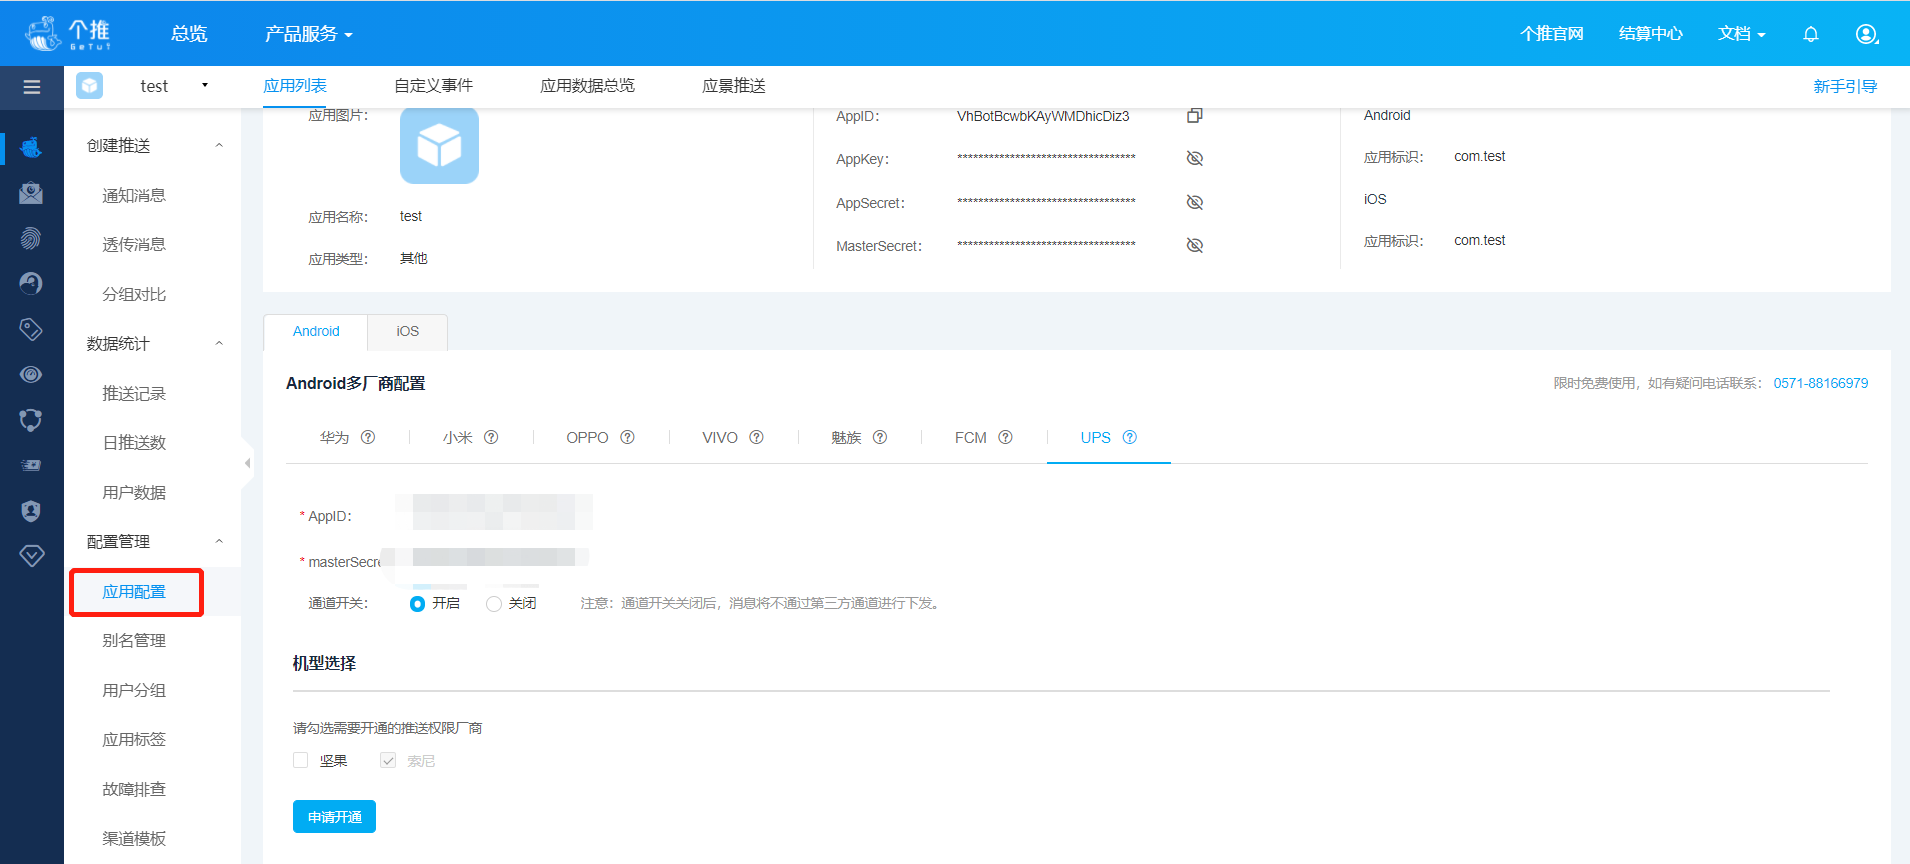The width and height of the screenshot is (1910, 864).
Task: Switch to the 应景推送 tab
Action: pos(734,86)
